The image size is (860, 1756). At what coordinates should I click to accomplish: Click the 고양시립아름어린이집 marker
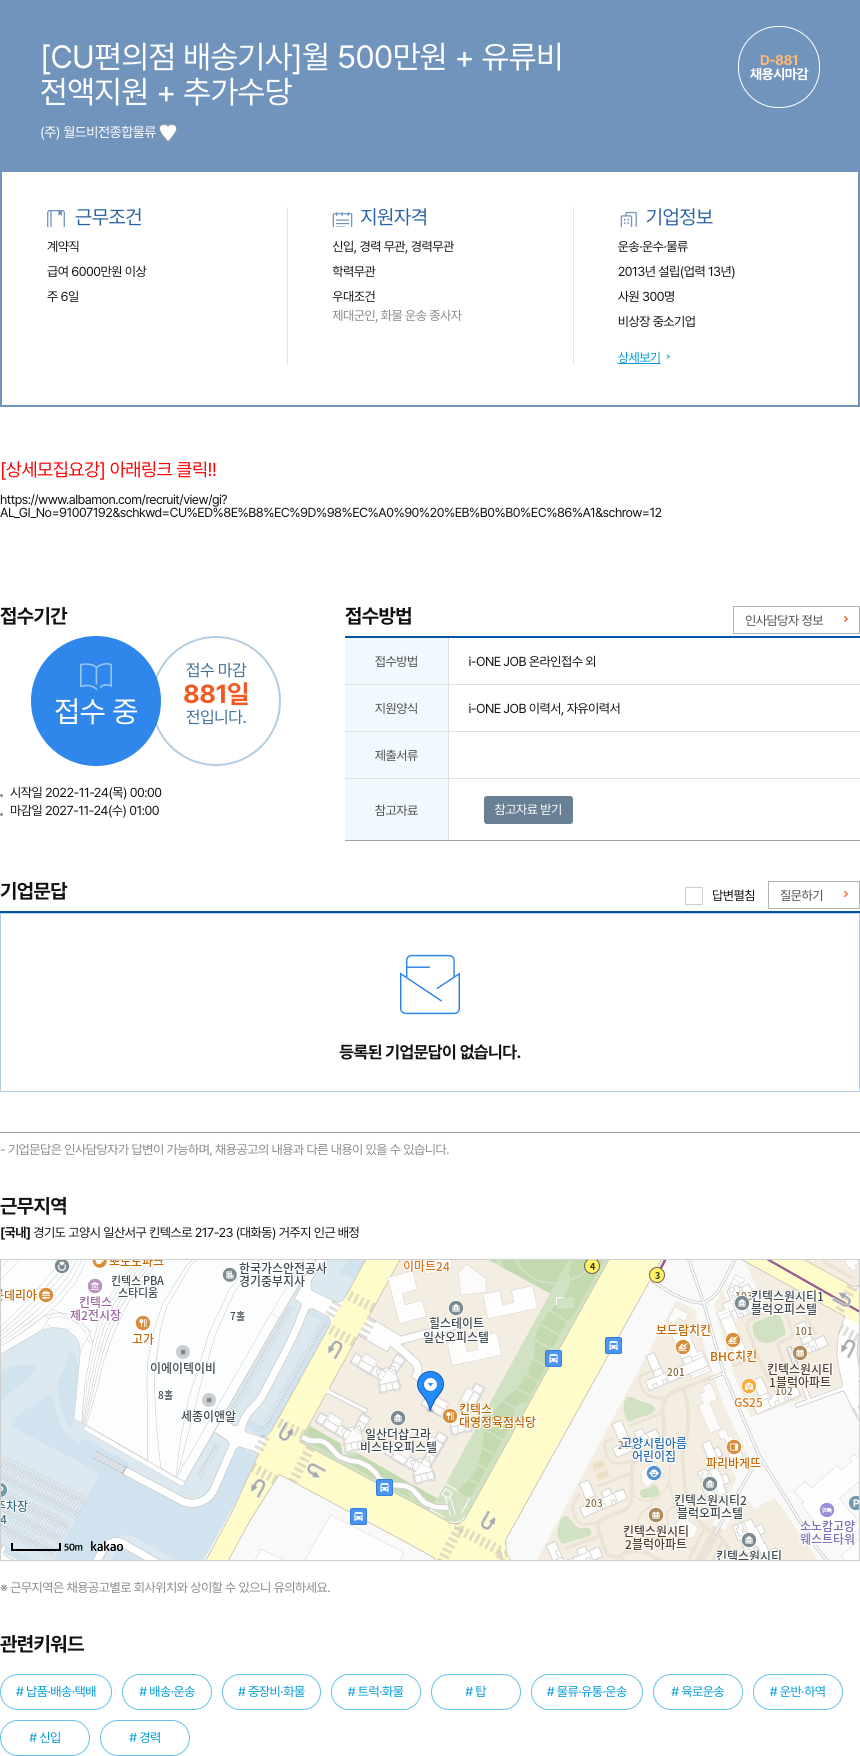[x=654, y=1473]
